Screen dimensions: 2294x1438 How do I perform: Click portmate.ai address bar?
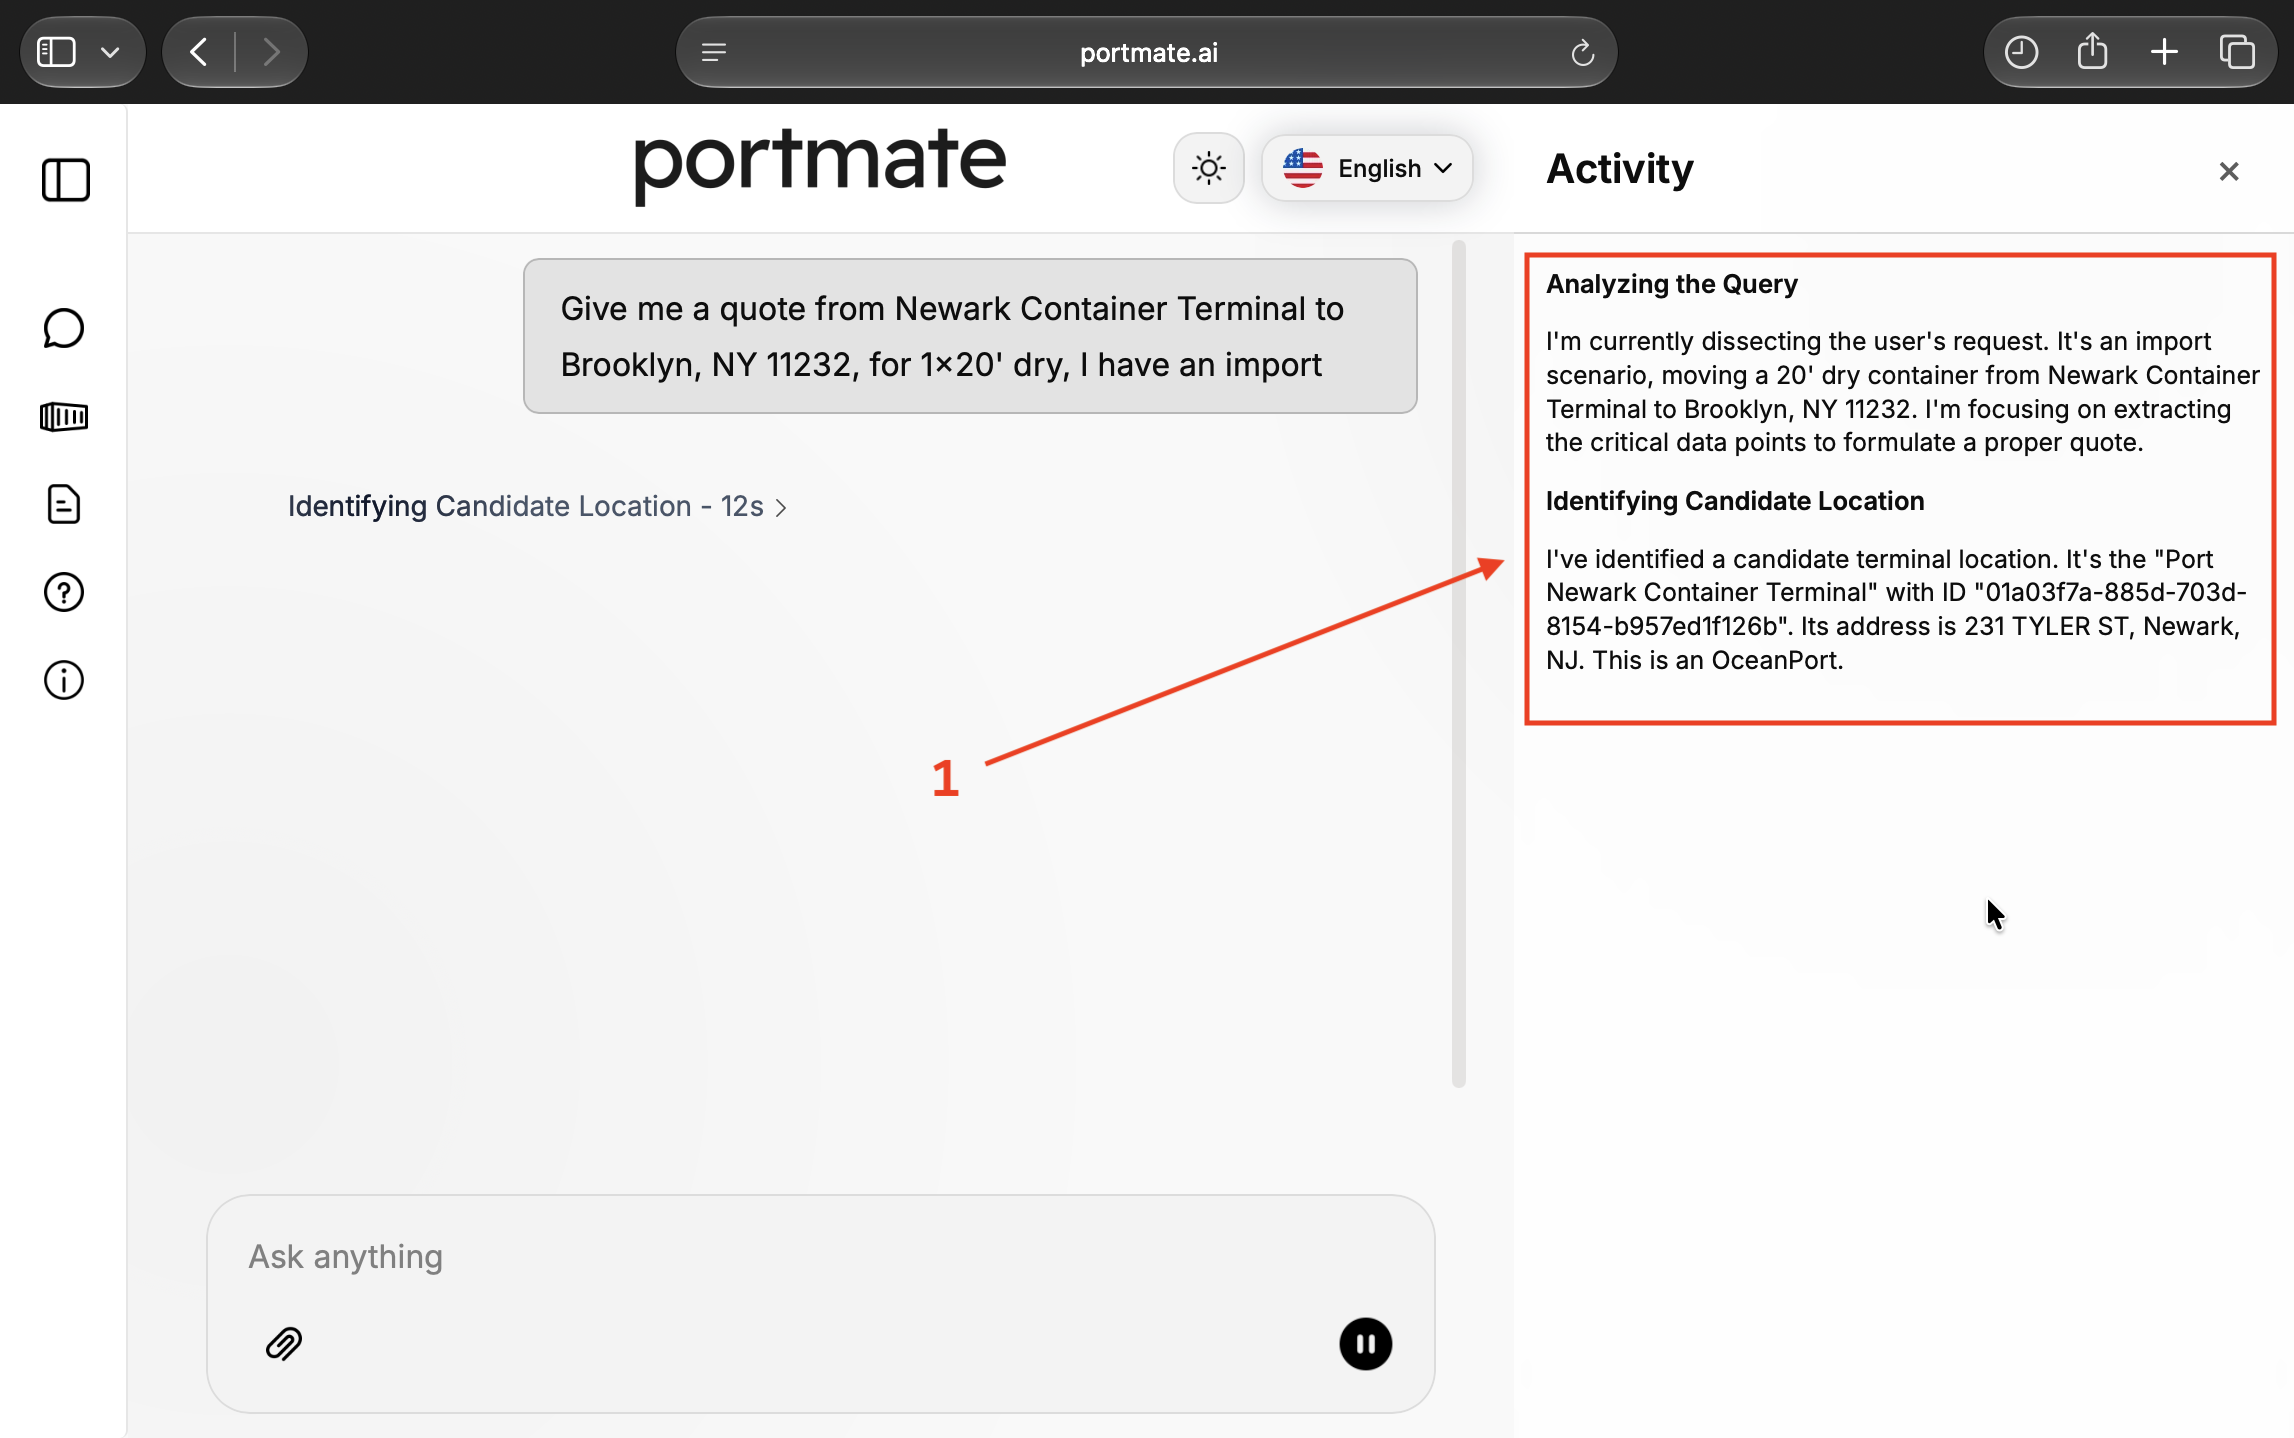[x=1147, y=52]
